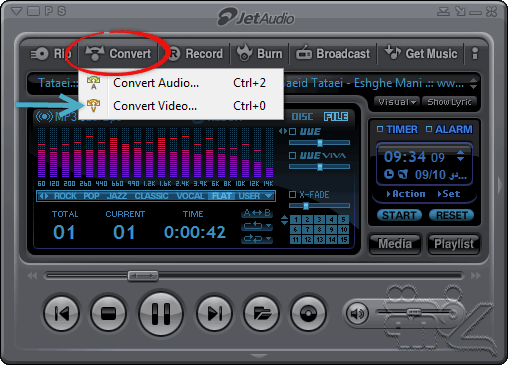Click the rewind double-arrow icon

pos(32,276)
